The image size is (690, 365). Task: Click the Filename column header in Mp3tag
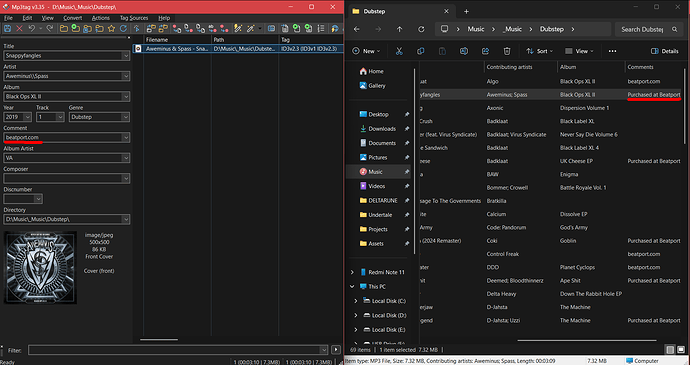tap(157, 40)
